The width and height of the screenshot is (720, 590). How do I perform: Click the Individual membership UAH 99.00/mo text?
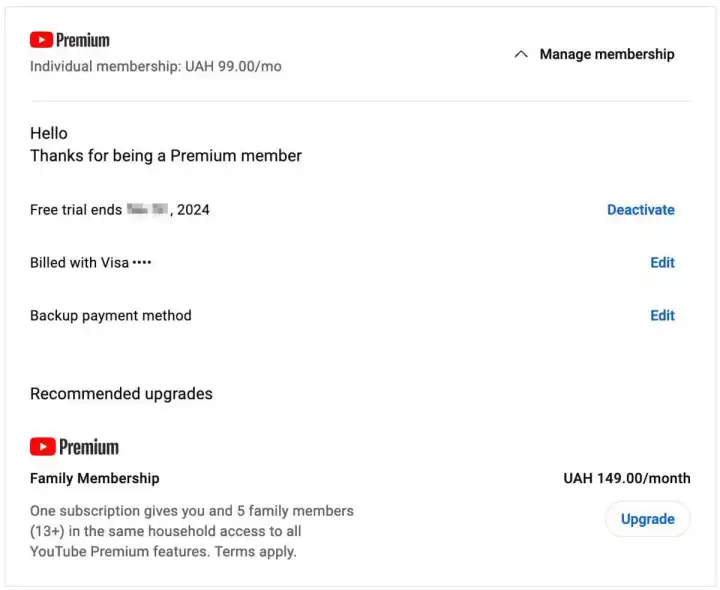[x=156, y=67]
